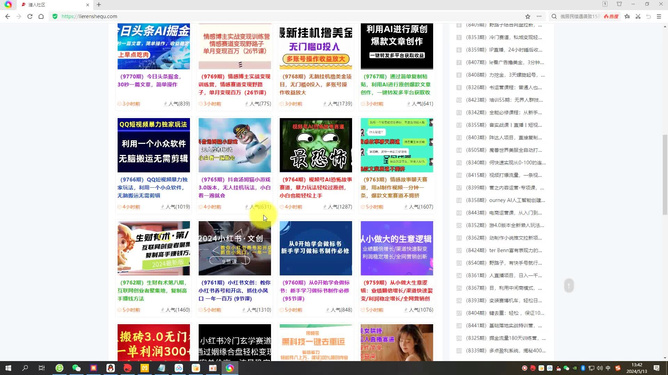Open the (9769期) article title link
The width and height of the screenshot is (668, 375).
pos(234,84)
